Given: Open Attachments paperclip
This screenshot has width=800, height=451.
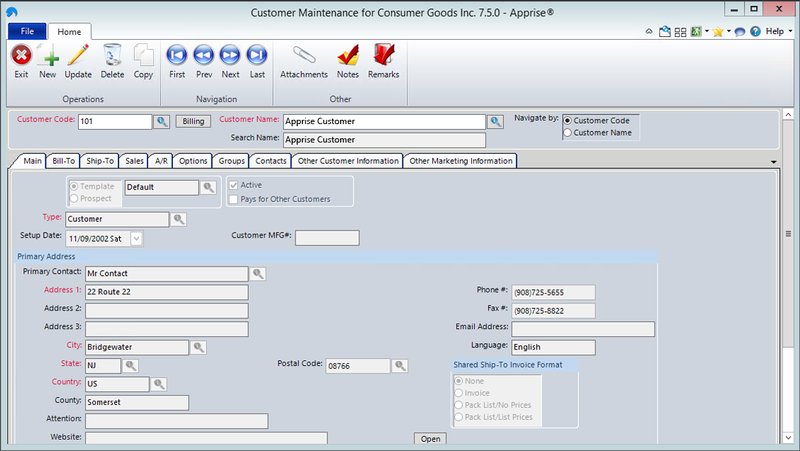Looking at the screenshot, I should [304, 55].
